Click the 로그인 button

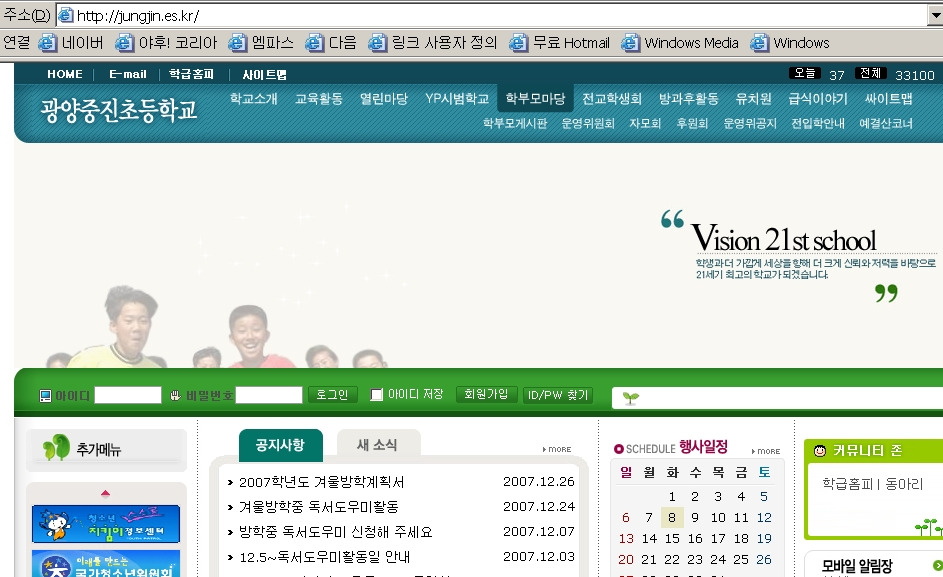click(x=333, y=395)
